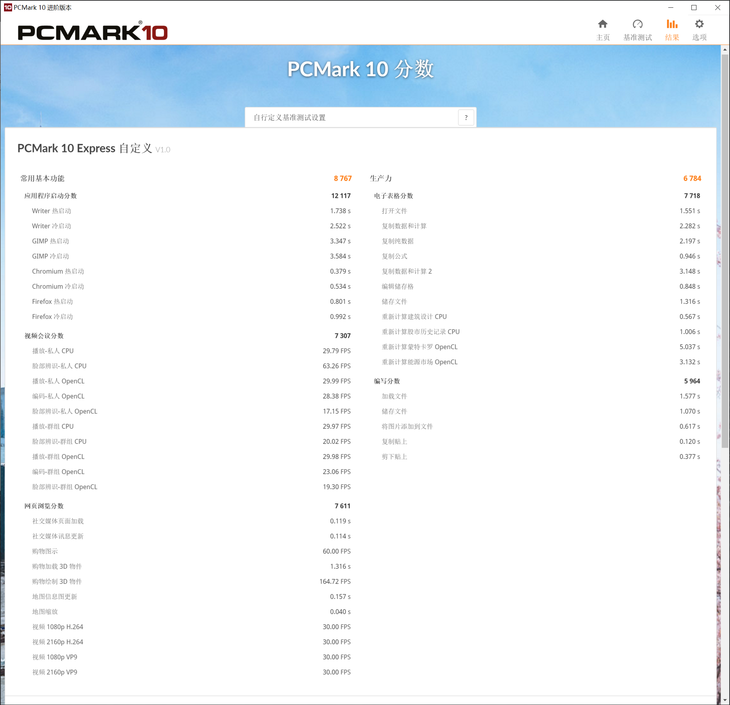This screenshot has width=730, height=705.
Task: Click the scrollbar down arrow
Action: pos(725,700)
